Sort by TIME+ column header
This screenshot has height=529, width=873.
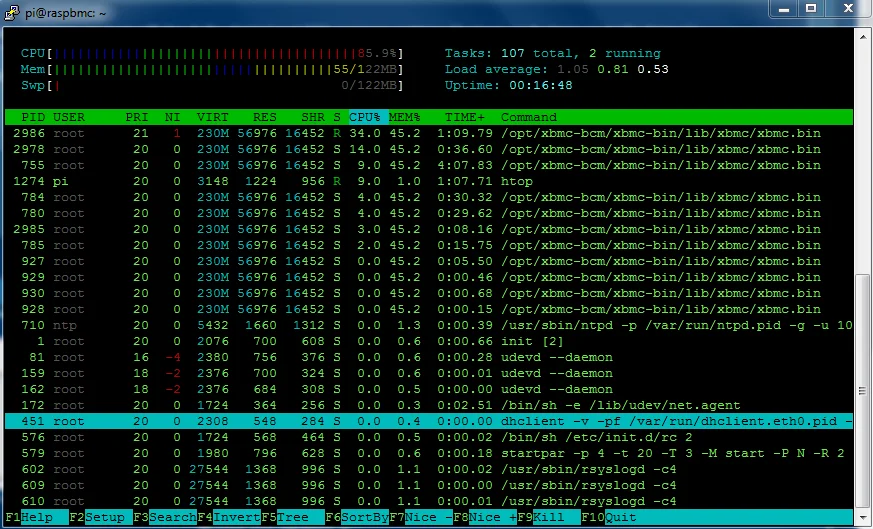pos(465,117)
